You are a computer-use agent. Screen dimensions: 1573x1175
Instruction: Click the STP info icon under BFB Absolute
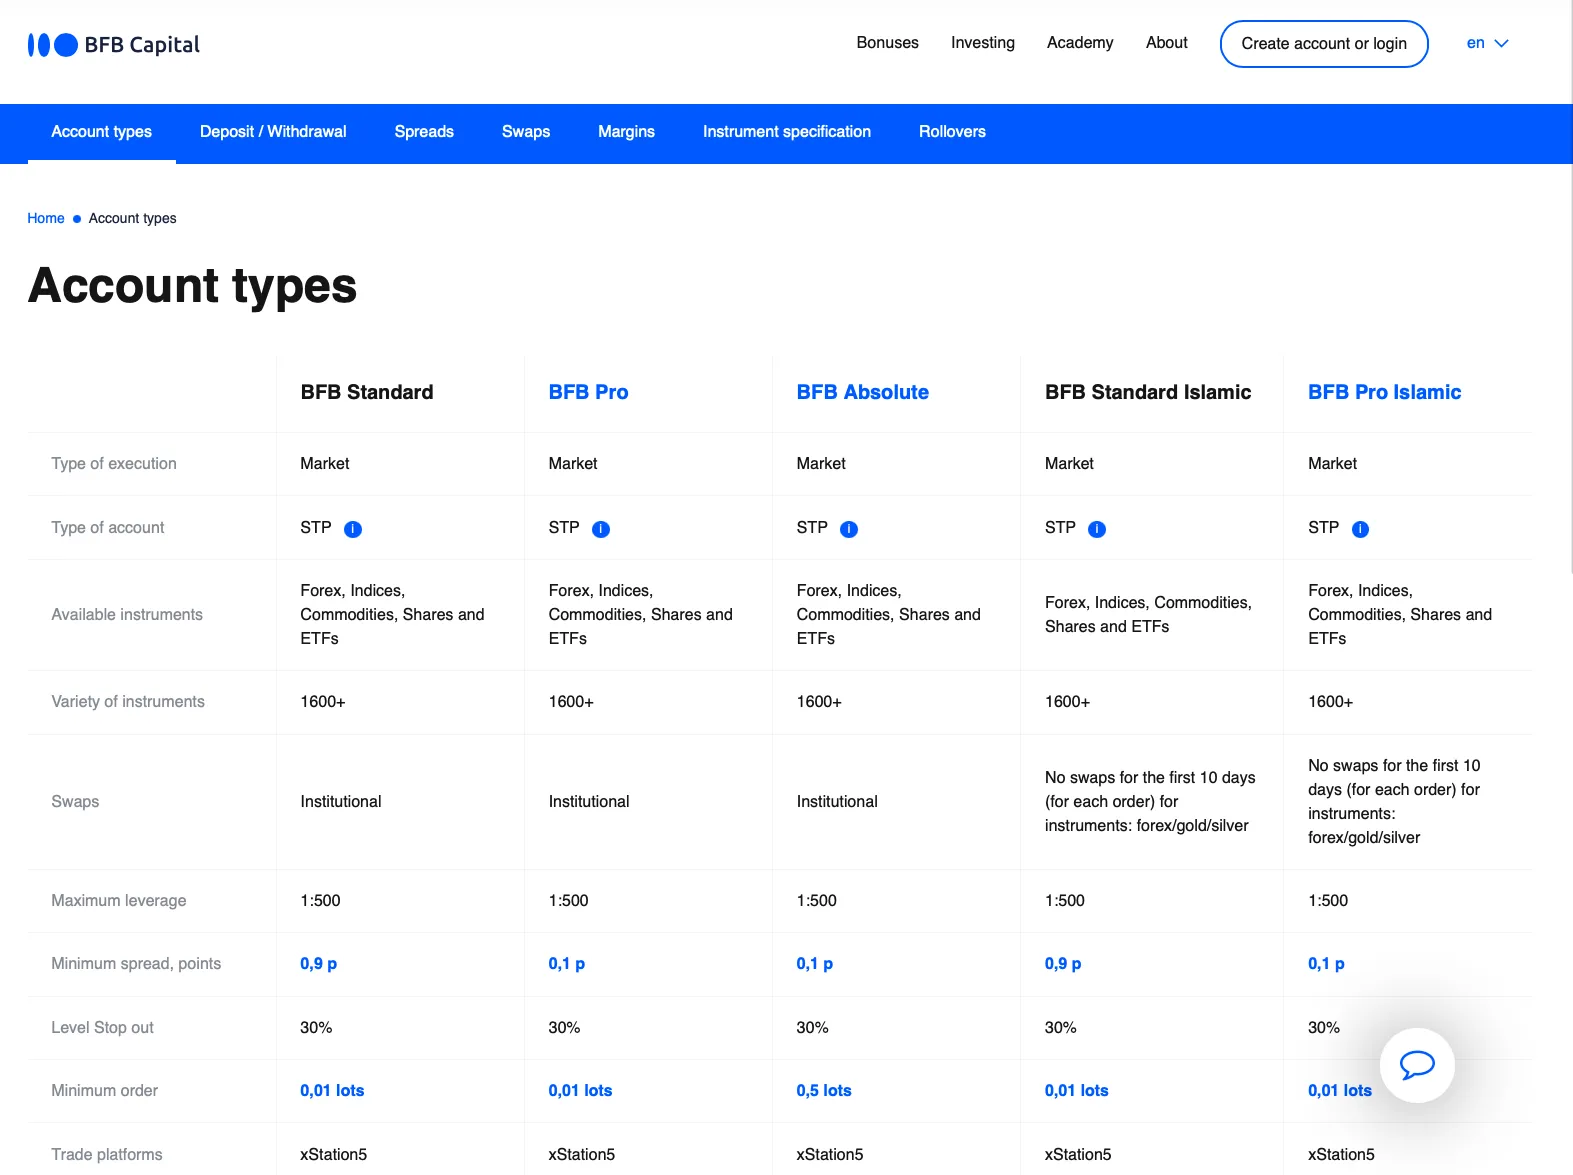[849, 529]
